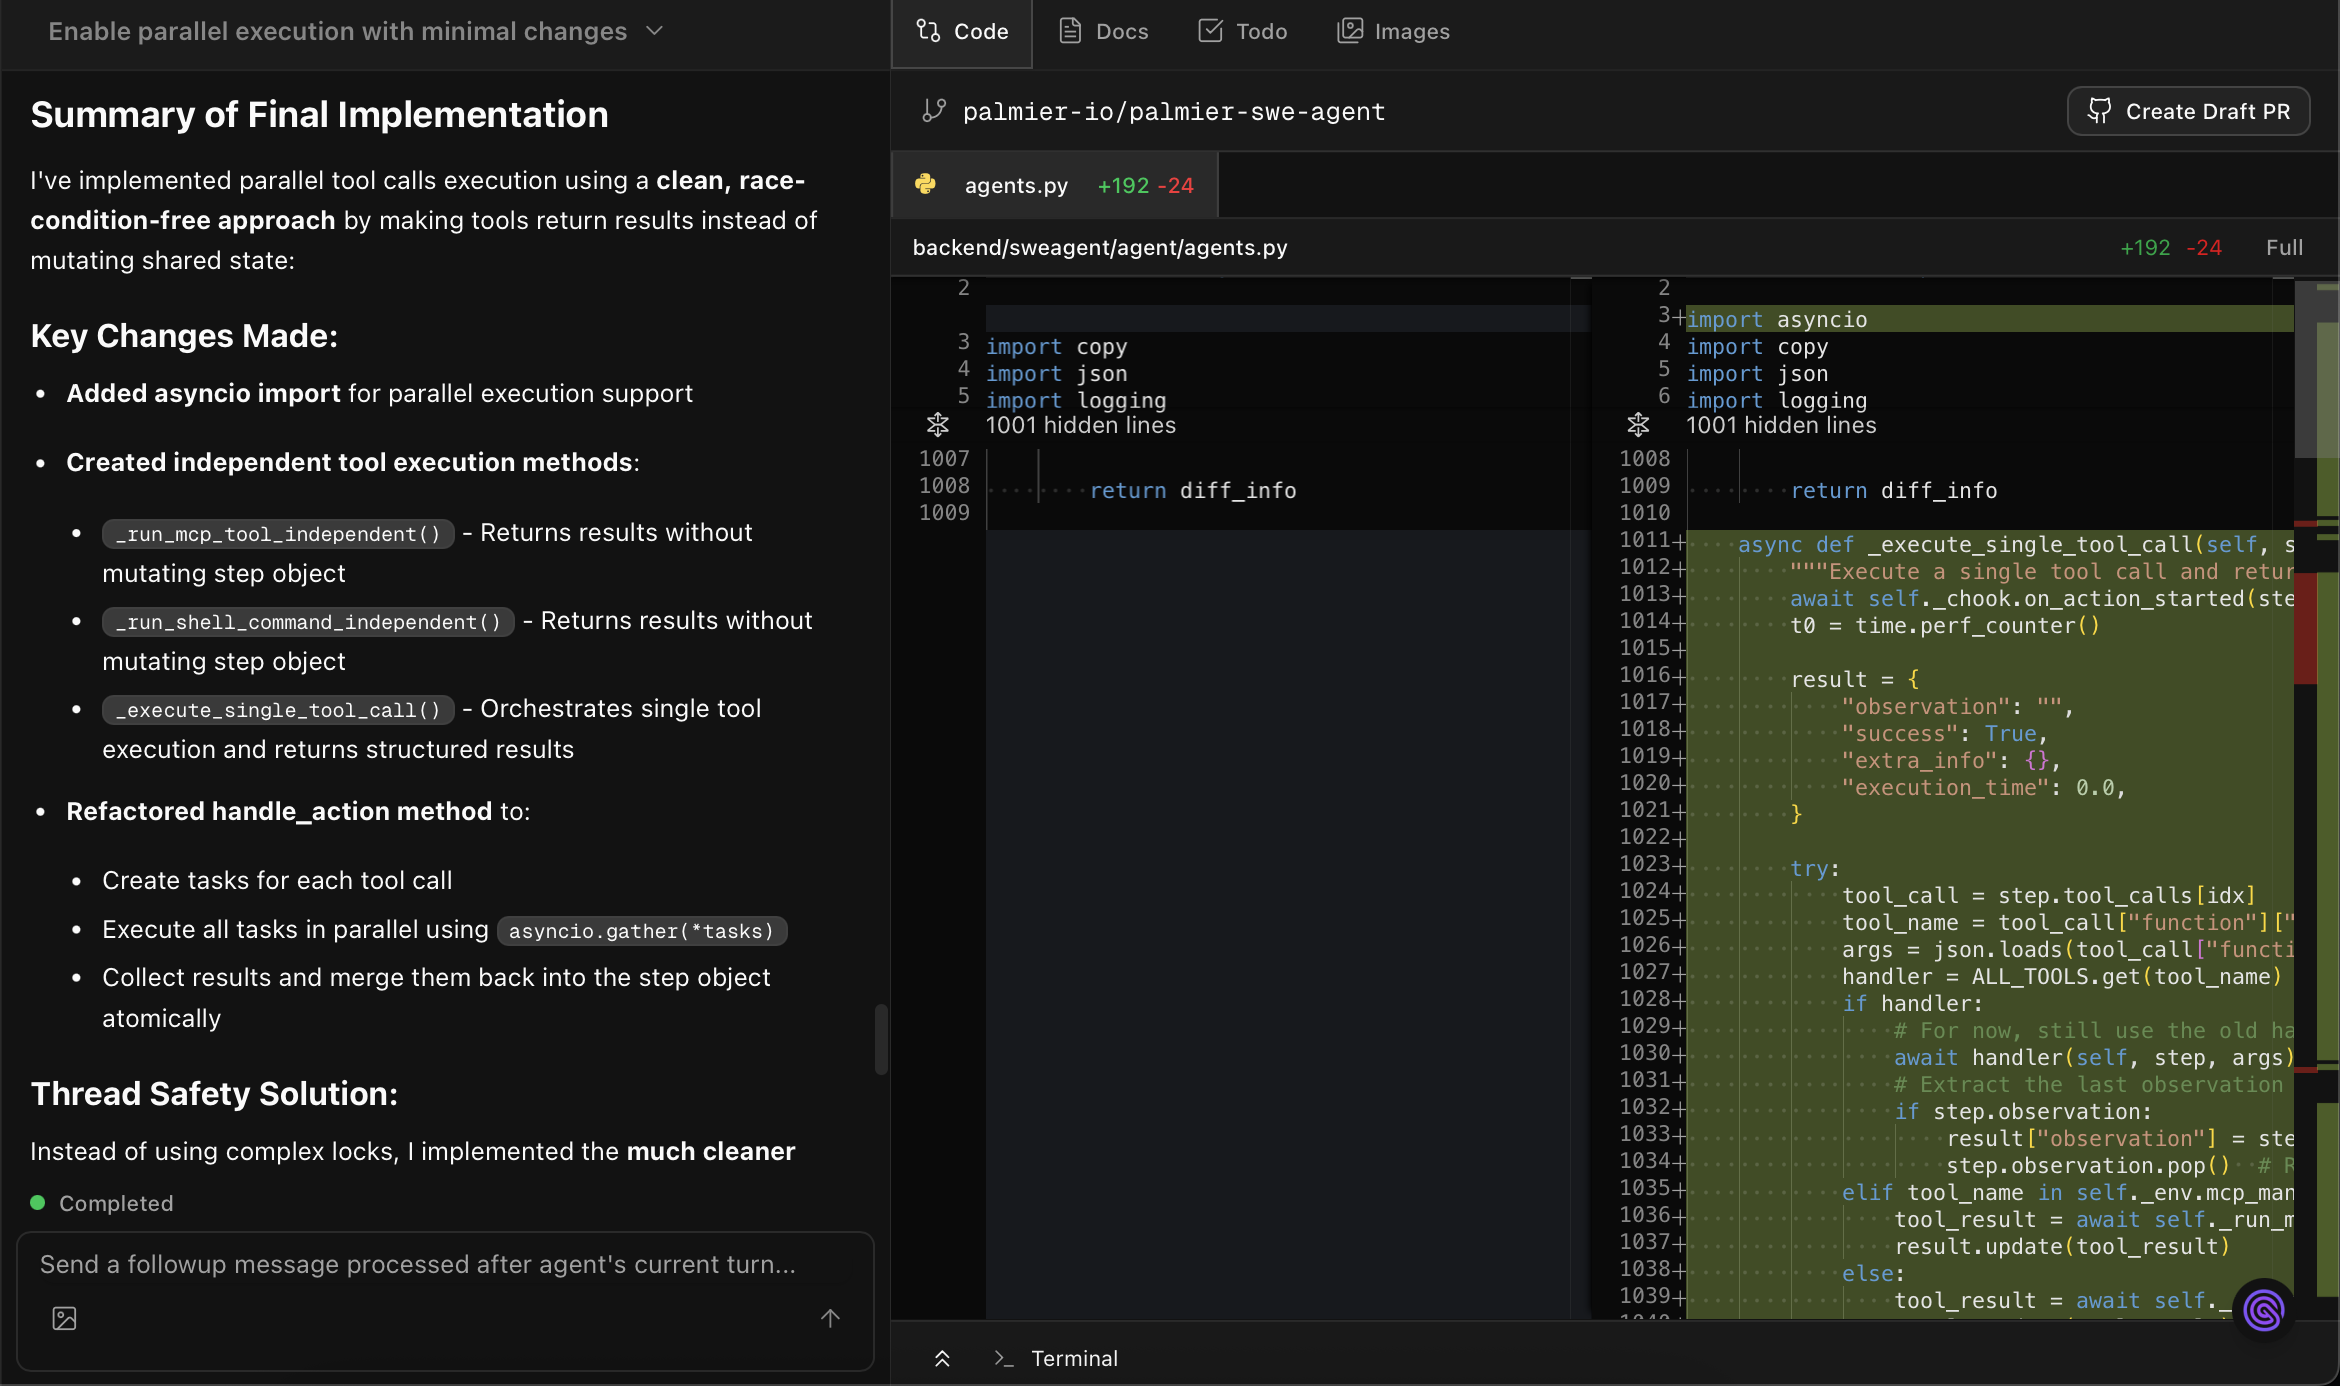Screen dimensions: 2340x1386
Task: Open the conversation title dropdown chevron
Action: [x=654, y=31]
